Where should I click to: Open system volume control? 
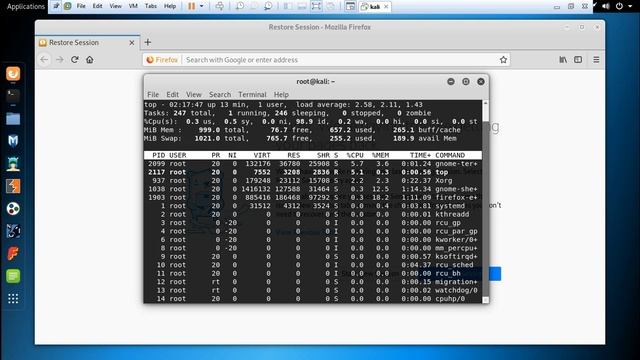(x=606, y=6)
